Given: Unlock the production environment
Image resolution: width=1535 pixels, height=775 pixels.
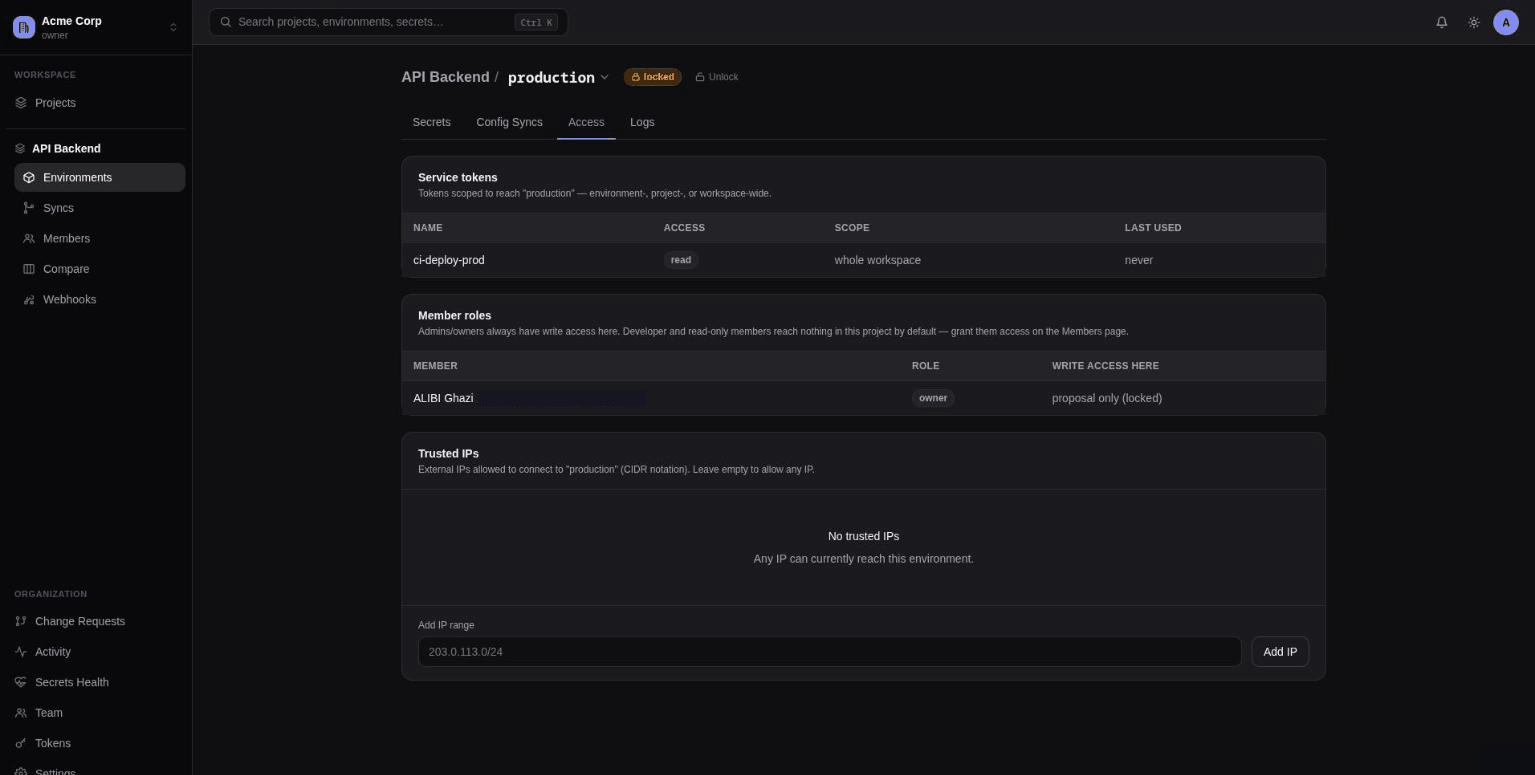Looking at the screenshot, I should (717, 77).
